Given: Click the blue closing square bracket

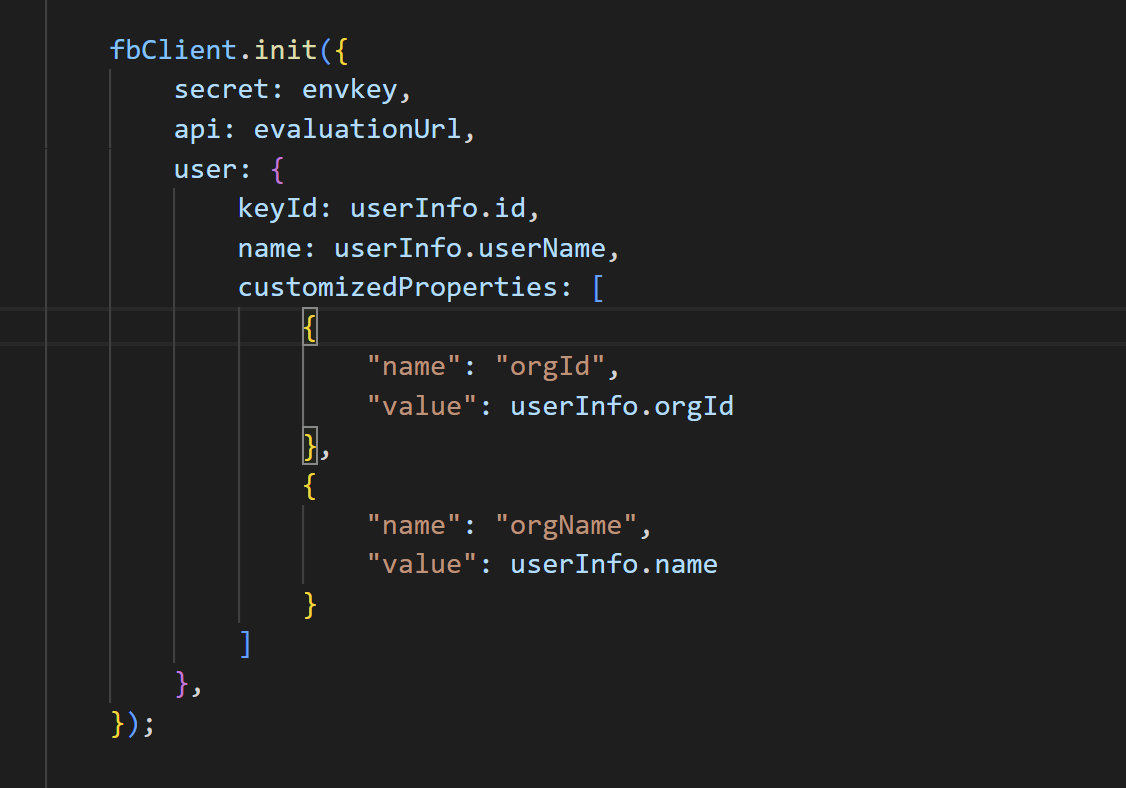Looking at the screenshot, I should (x=246, y=644).
